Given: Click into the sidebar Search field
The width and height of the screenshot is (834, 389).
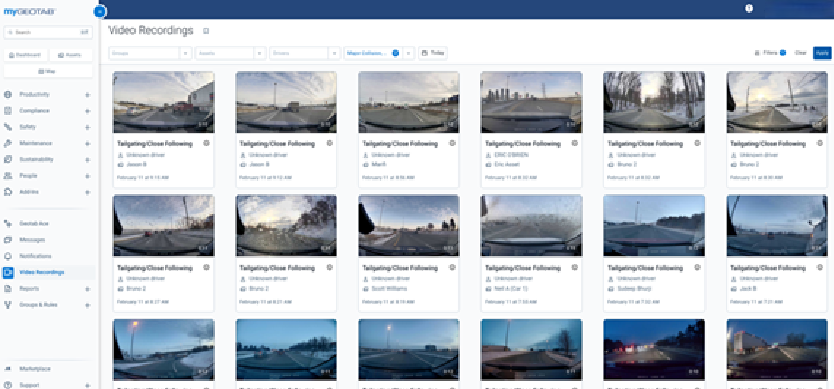Looking at the screenshot, I should coord(48,32).
